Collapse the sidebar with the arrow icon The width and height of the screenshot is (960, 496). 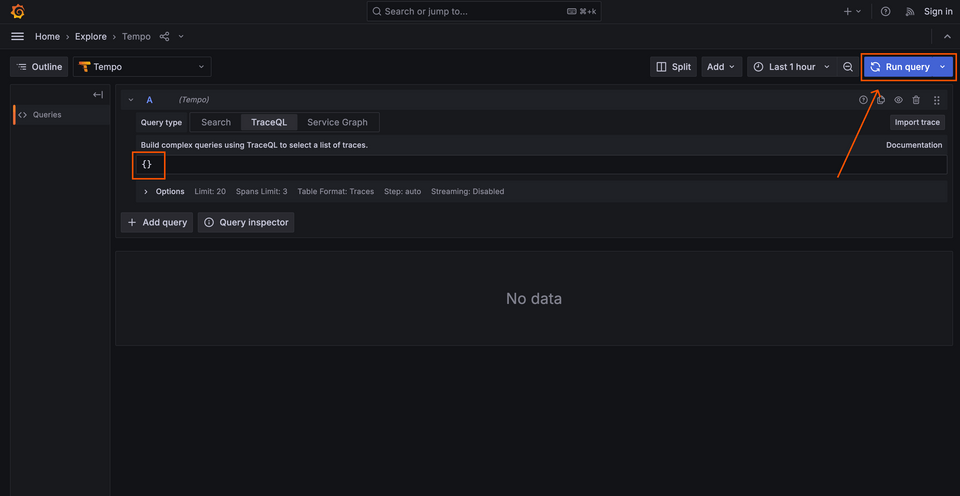coord(98,94)
